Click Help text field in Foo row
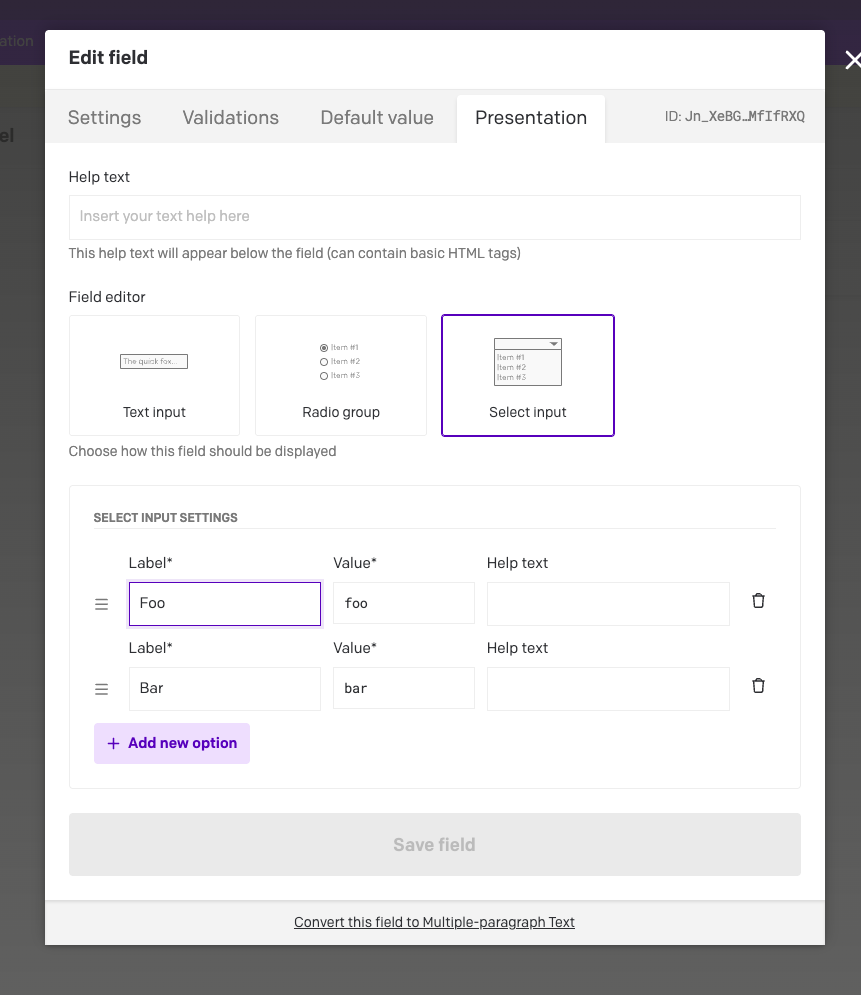Viewport: 861px width, 995px height. (608, 604)
